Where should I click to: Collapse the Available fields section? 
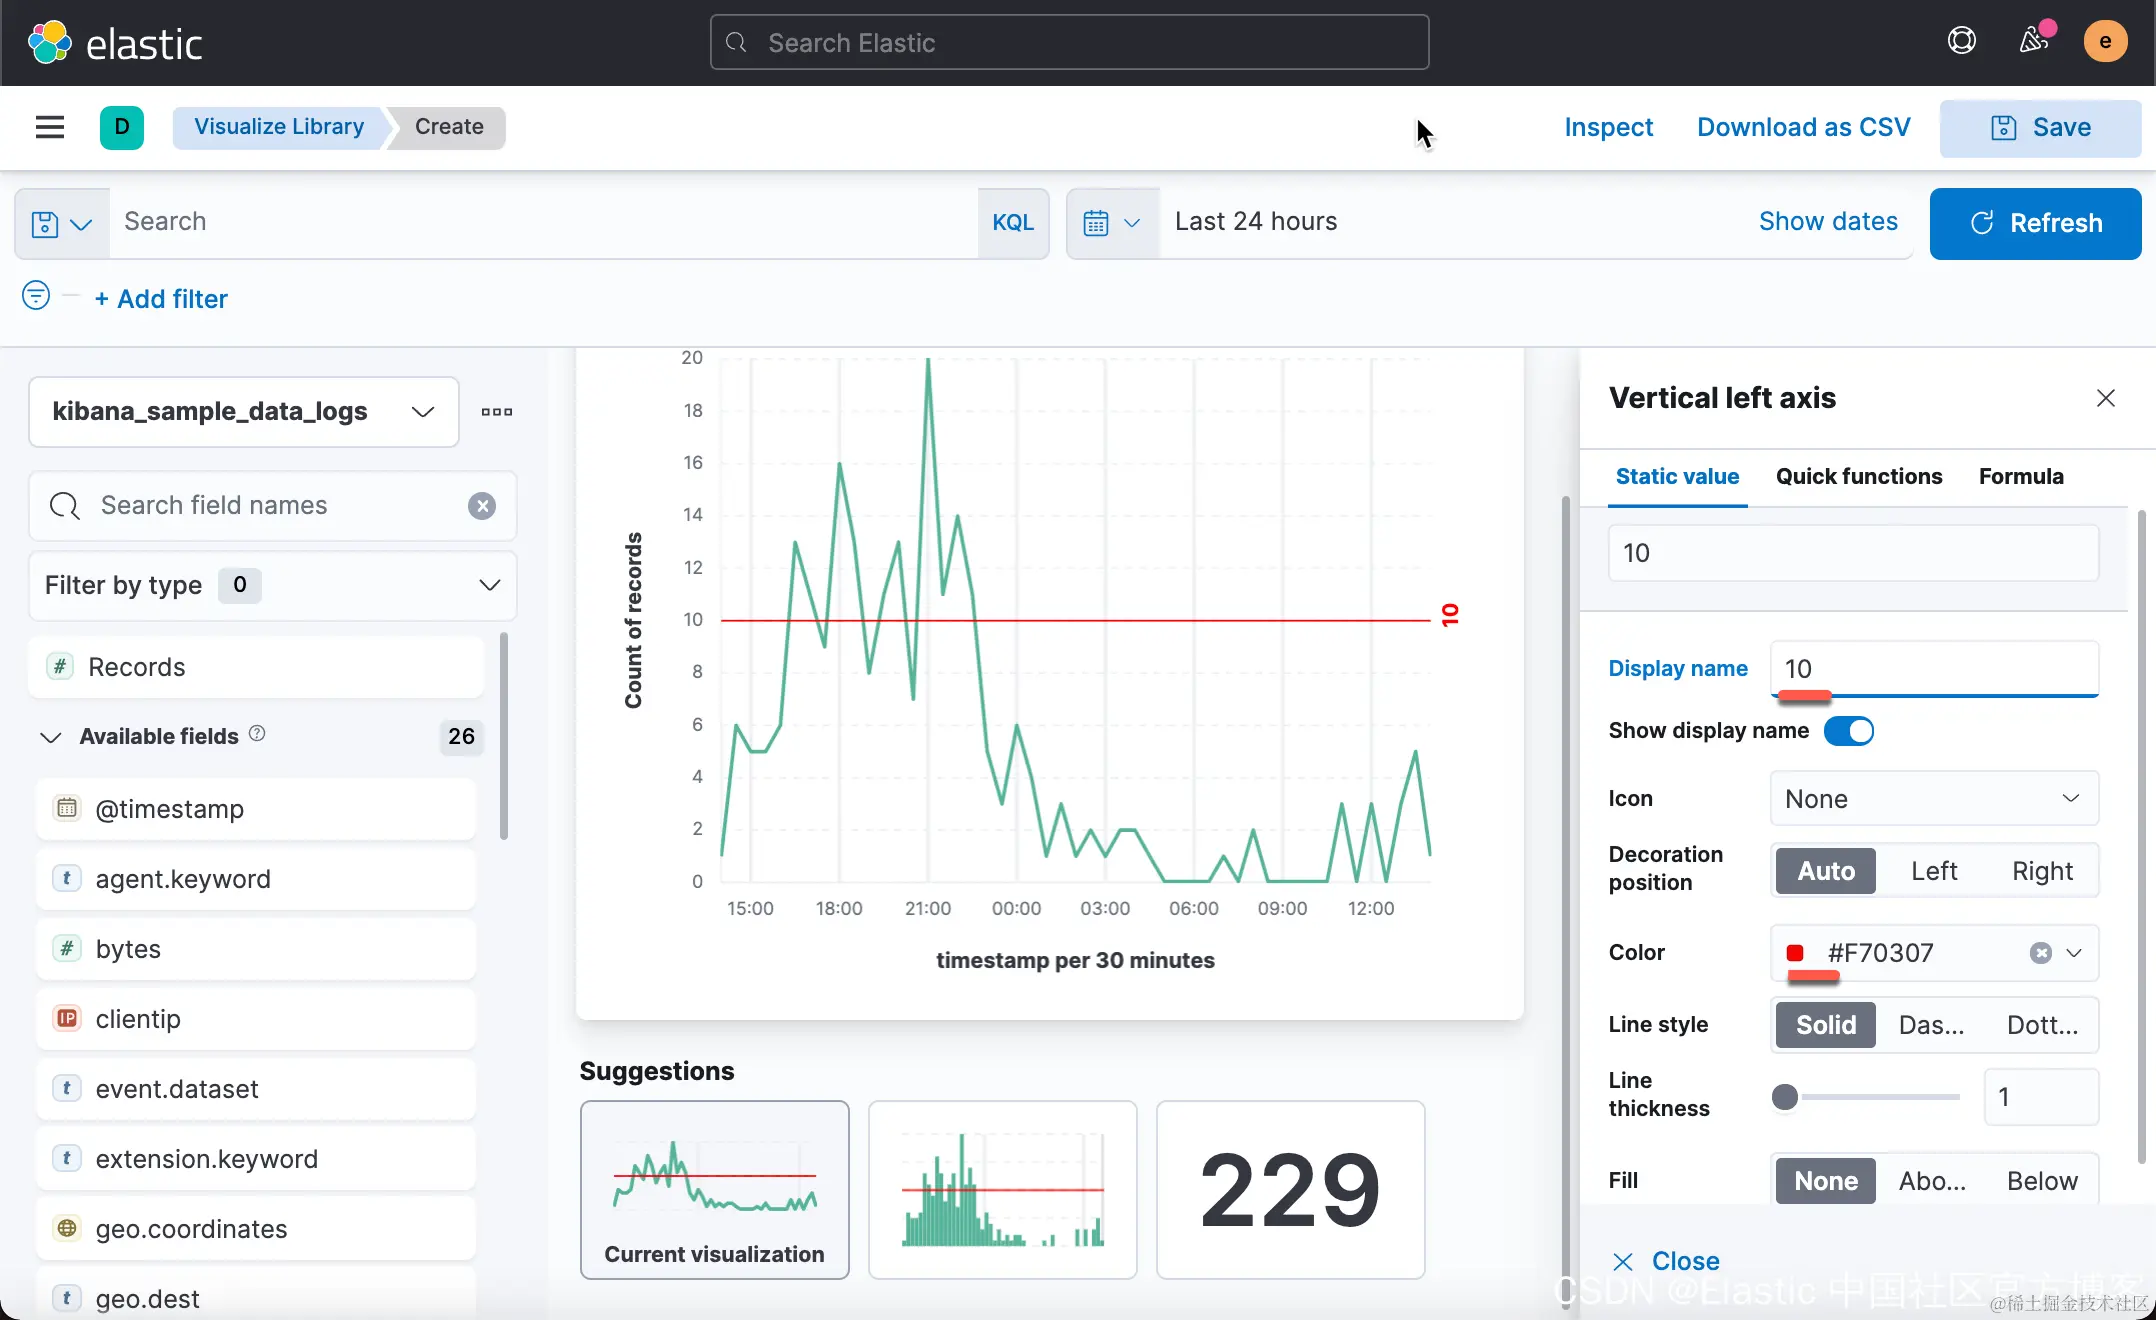[x=51, y=737]
